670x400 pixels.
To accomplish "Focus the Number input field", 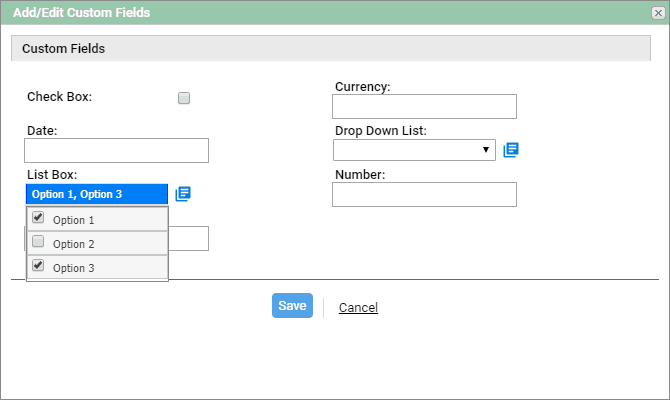I will (424, 194).
